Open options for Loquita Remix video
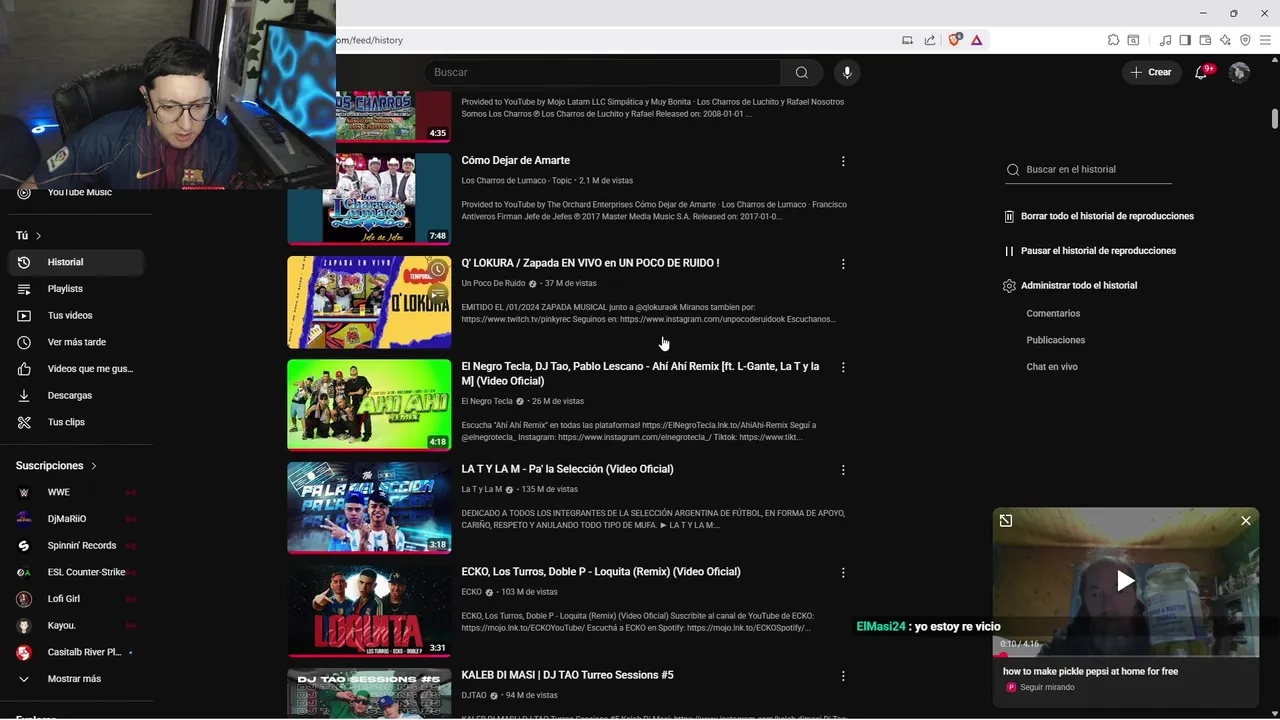Image resolution: width=1280 pixels, height=720 pixels. tap(843, 573)
